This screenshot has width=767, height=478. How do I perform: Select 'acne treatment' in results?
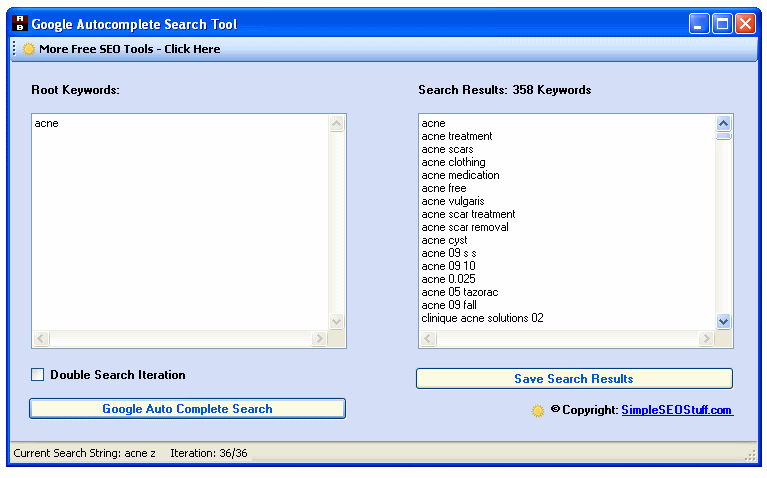pyautogui.click(x=457, y=137)
